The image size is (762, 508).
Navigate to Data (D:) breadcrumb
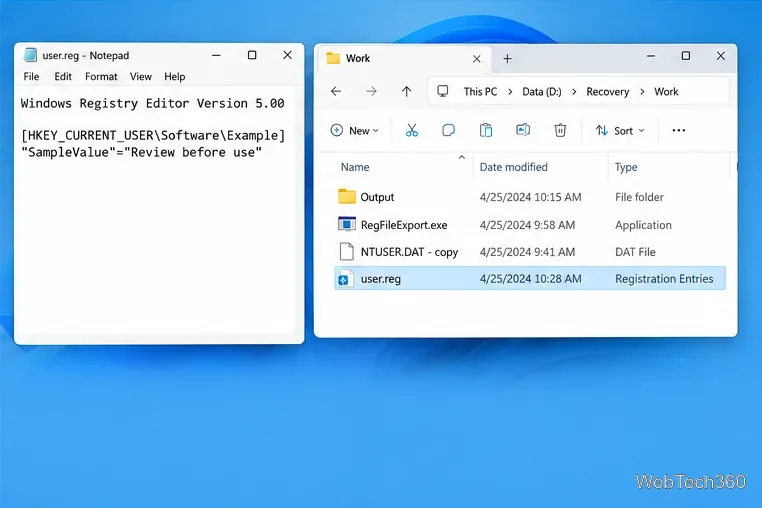541,91
